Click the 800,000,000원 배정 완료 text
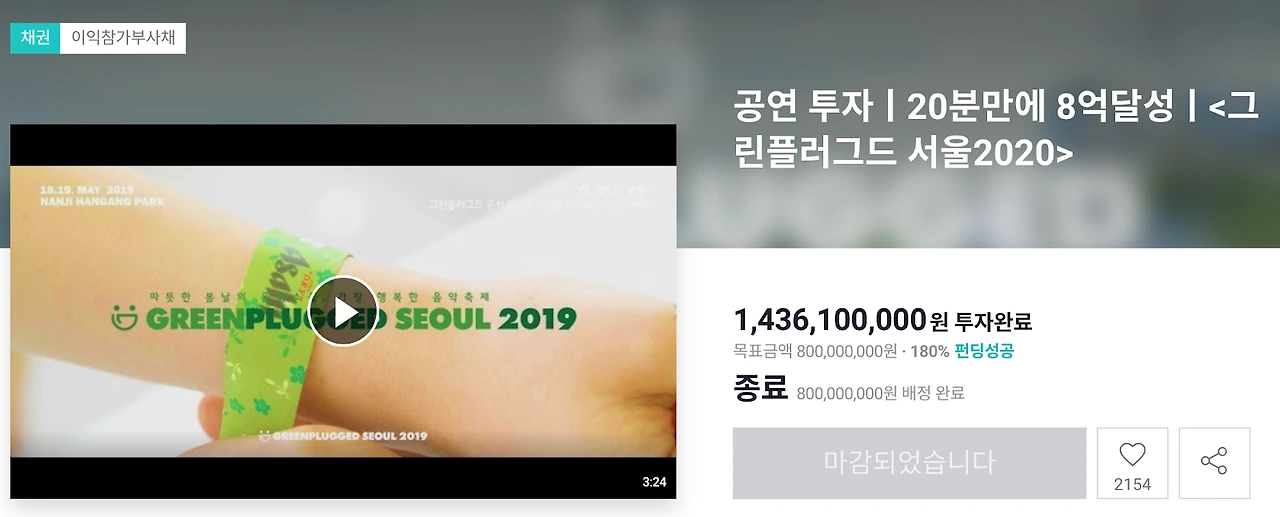 [x=881, y=393]
